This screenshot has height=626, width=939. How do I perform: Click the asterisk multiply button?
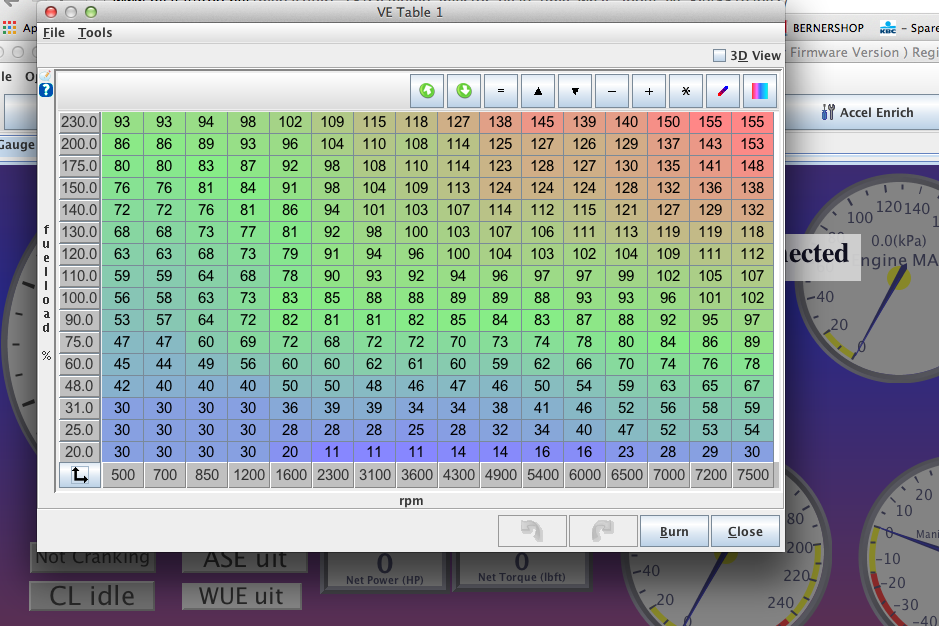[x=686, y=91]
